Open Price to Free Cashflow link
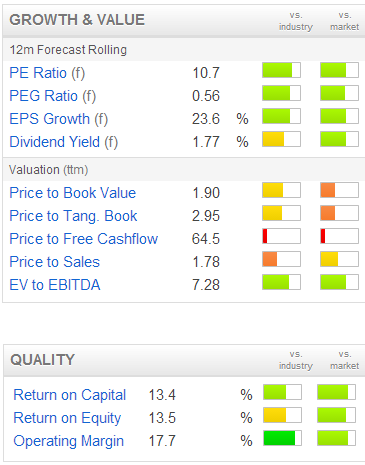The width and height of the screenshot is (365, 465). click(x=84, y=239)
